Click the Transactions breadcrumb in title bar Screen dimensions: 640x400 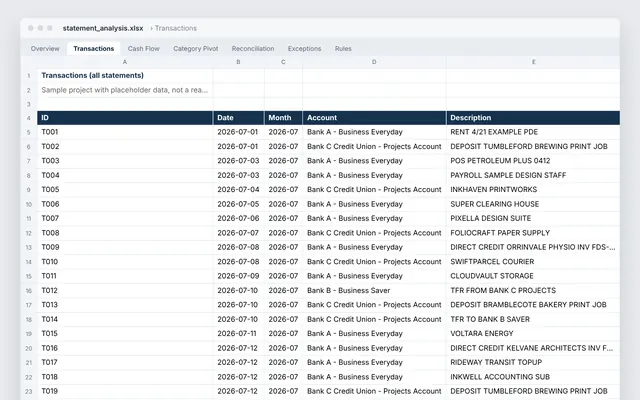[x=176, y=28]
